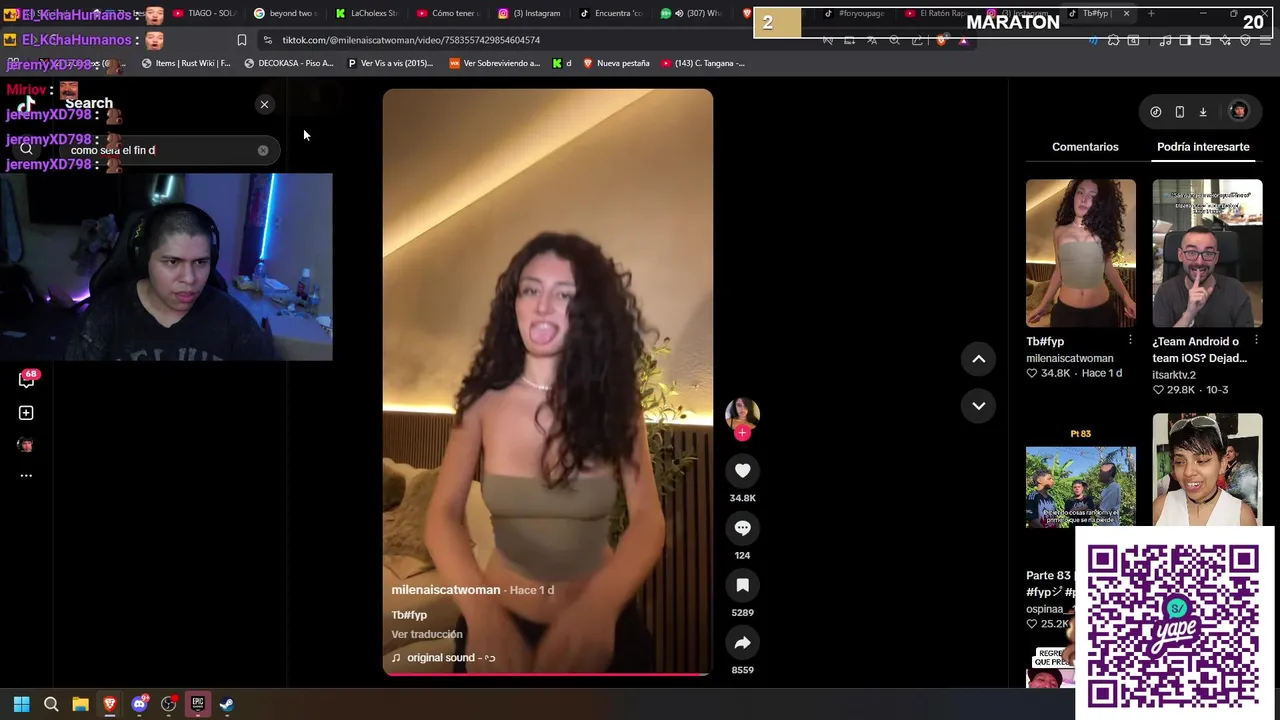The width and height of the screenshot is (1280, 720).
Task: Switch to the TIAGO - SOL YouTube tab
Action: pyautogui.click(x=204, y=13)
